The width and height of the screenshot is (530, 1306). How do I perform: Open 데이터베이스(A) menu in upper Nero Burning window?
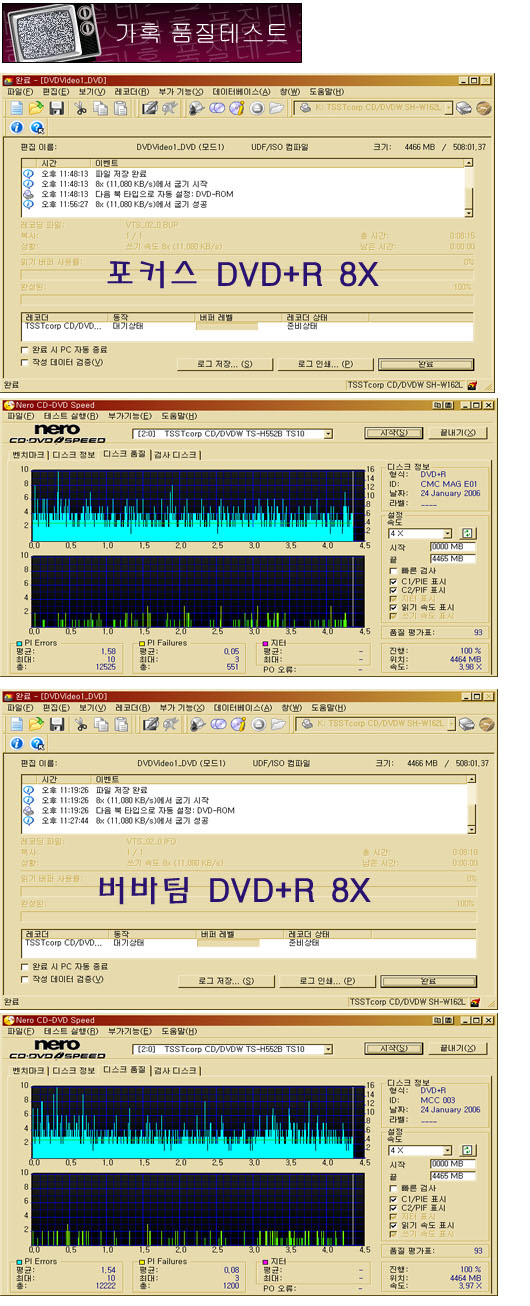click(x=239, y=92)
